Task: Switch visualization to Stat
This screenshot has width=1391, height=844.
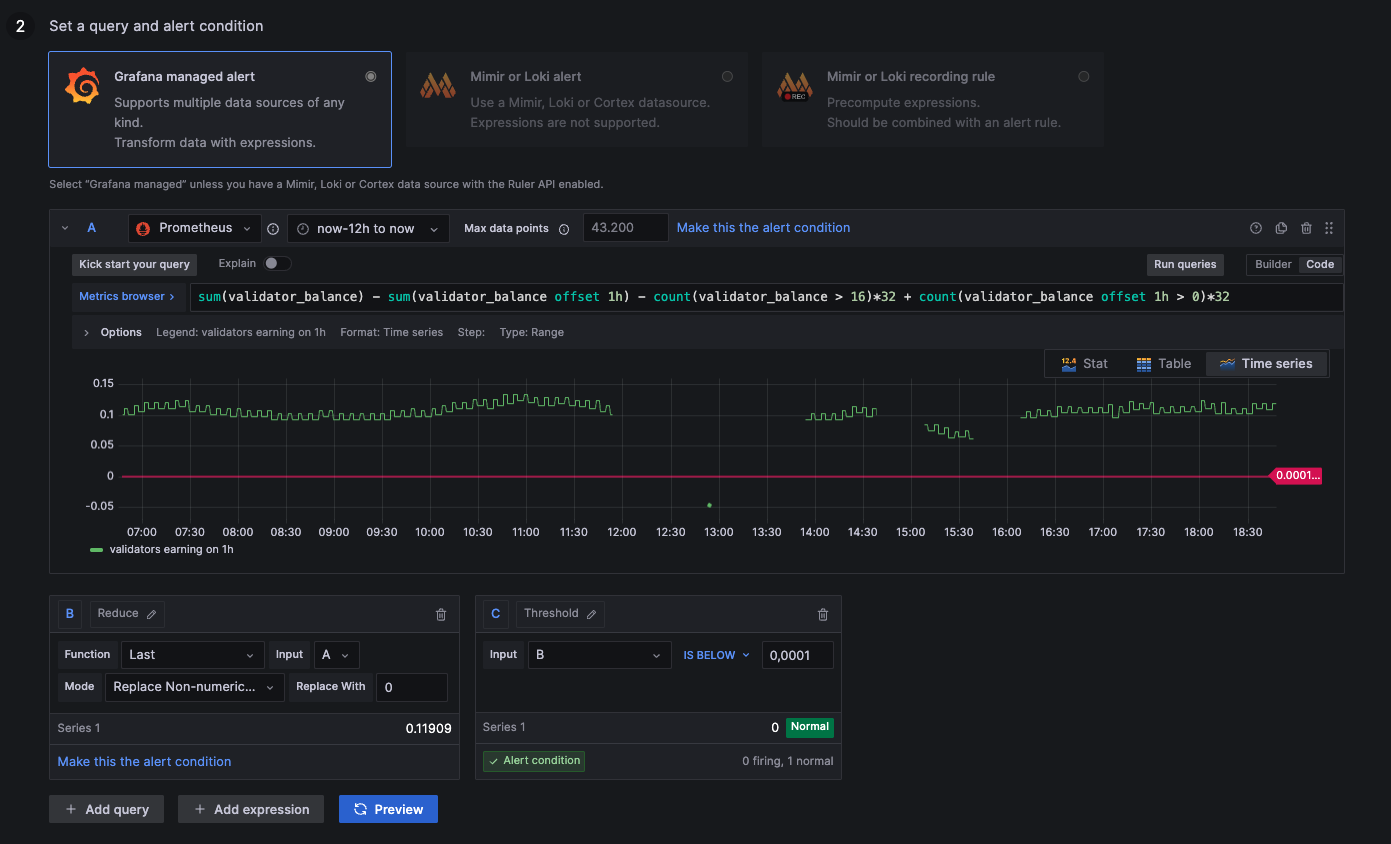Action: [1084, 364]
